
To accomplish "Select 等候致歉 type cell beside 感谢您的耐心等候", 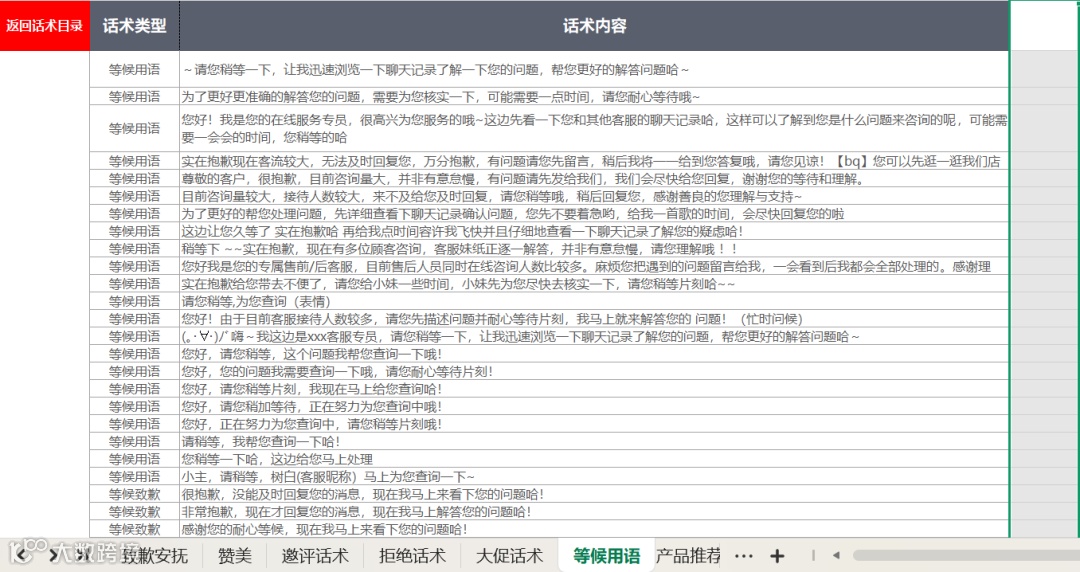I will 134,529.
